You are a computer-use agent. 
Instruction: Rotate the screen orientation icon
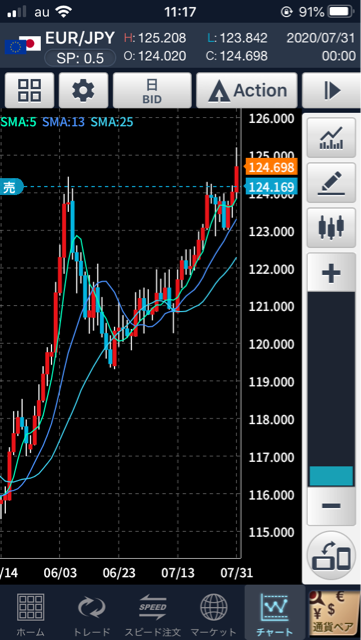pos(331,556)
